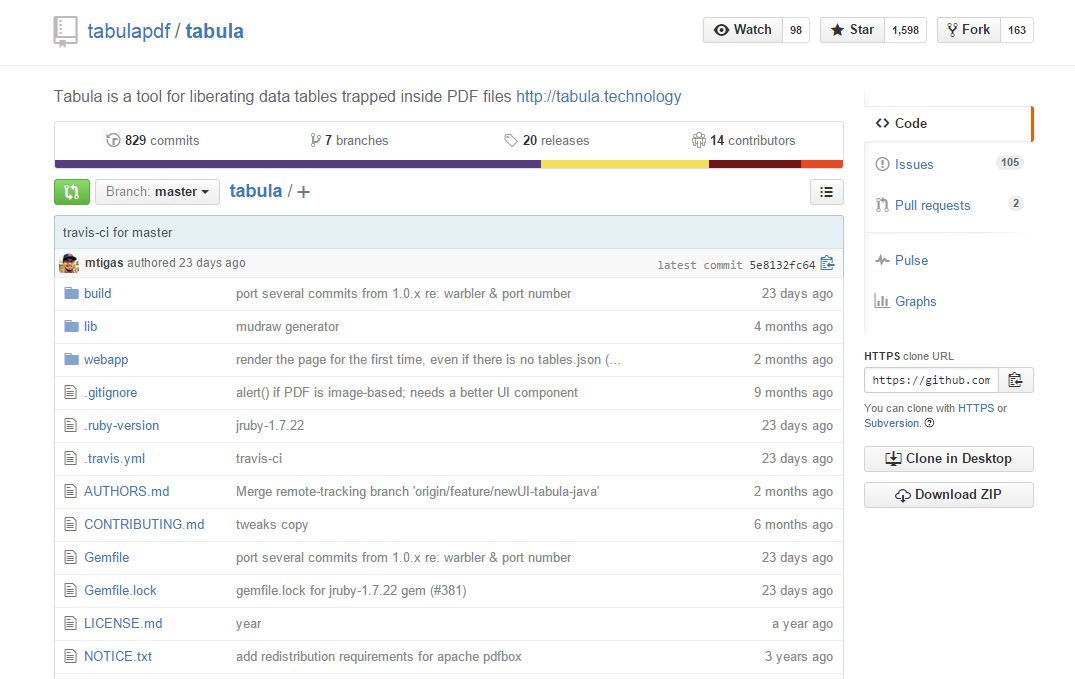Click the build folder icon
This screenshot has height=679, width=1075.
point(71,294)
